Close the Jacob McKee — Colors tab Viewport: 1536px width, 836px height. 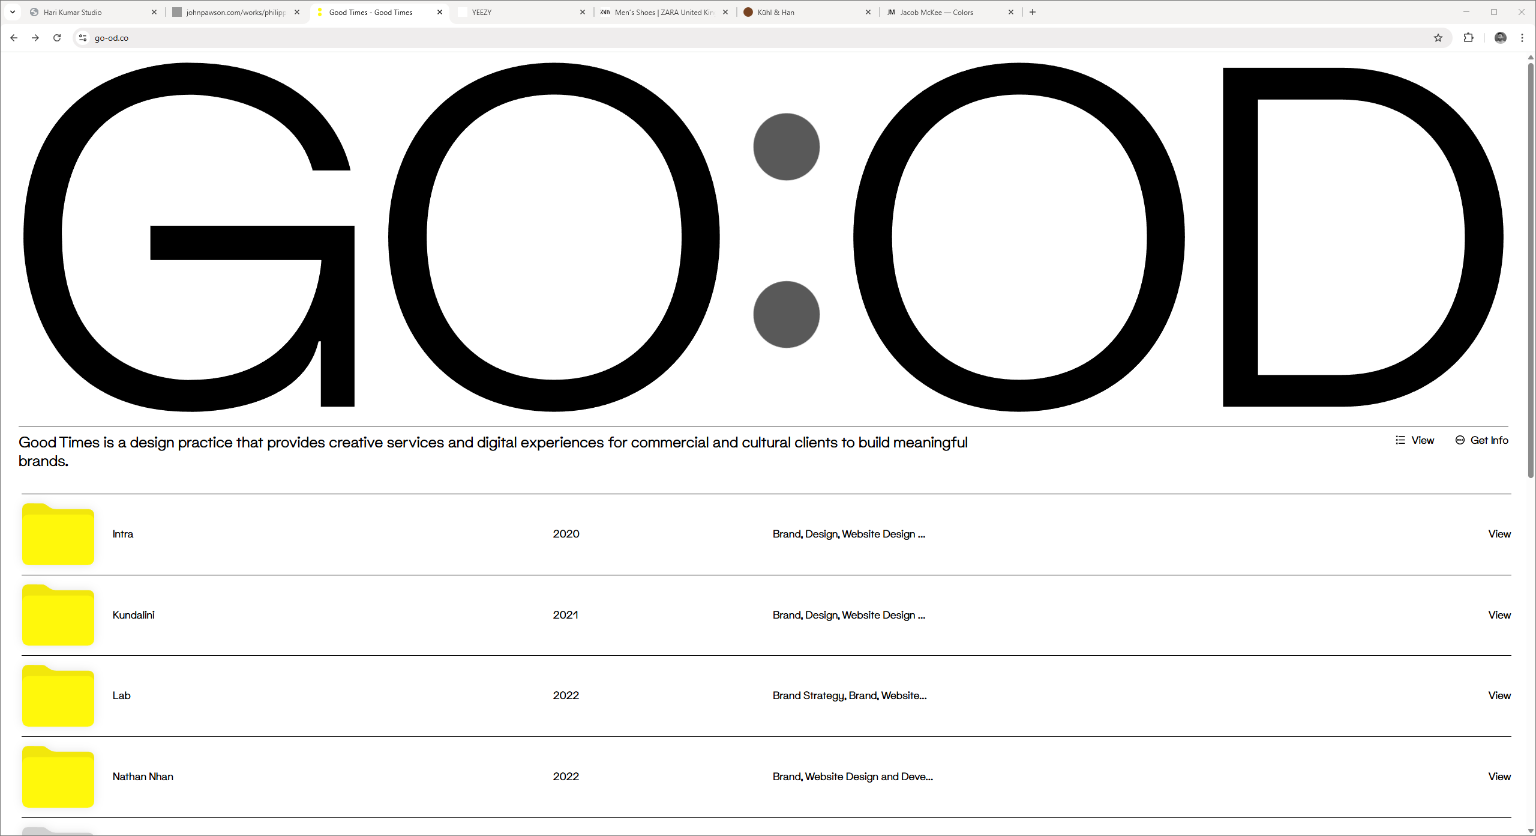[1011, 12]
